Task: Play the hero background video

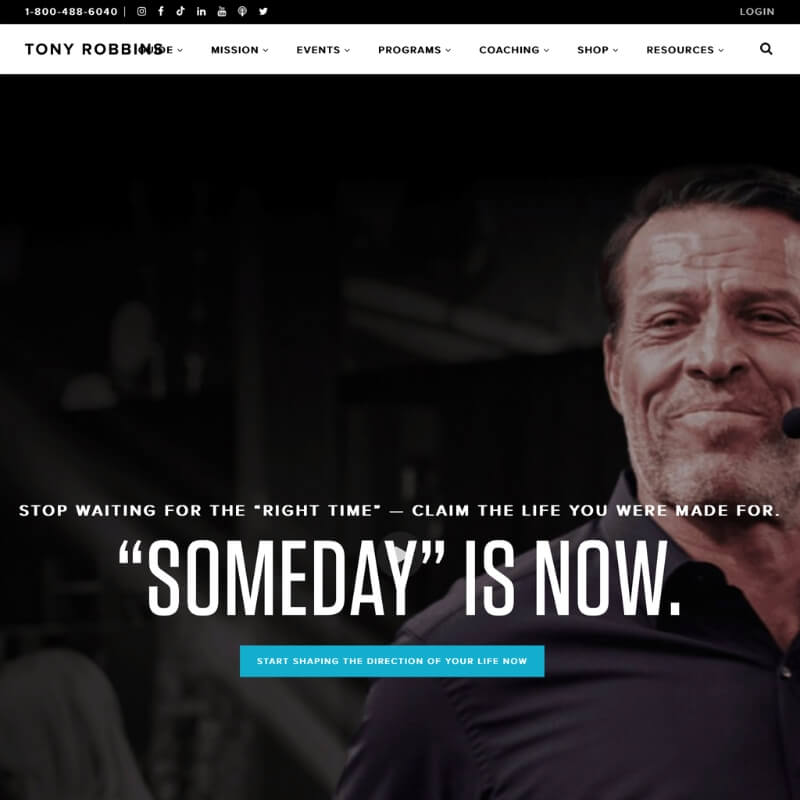Action: pos(400,554)
